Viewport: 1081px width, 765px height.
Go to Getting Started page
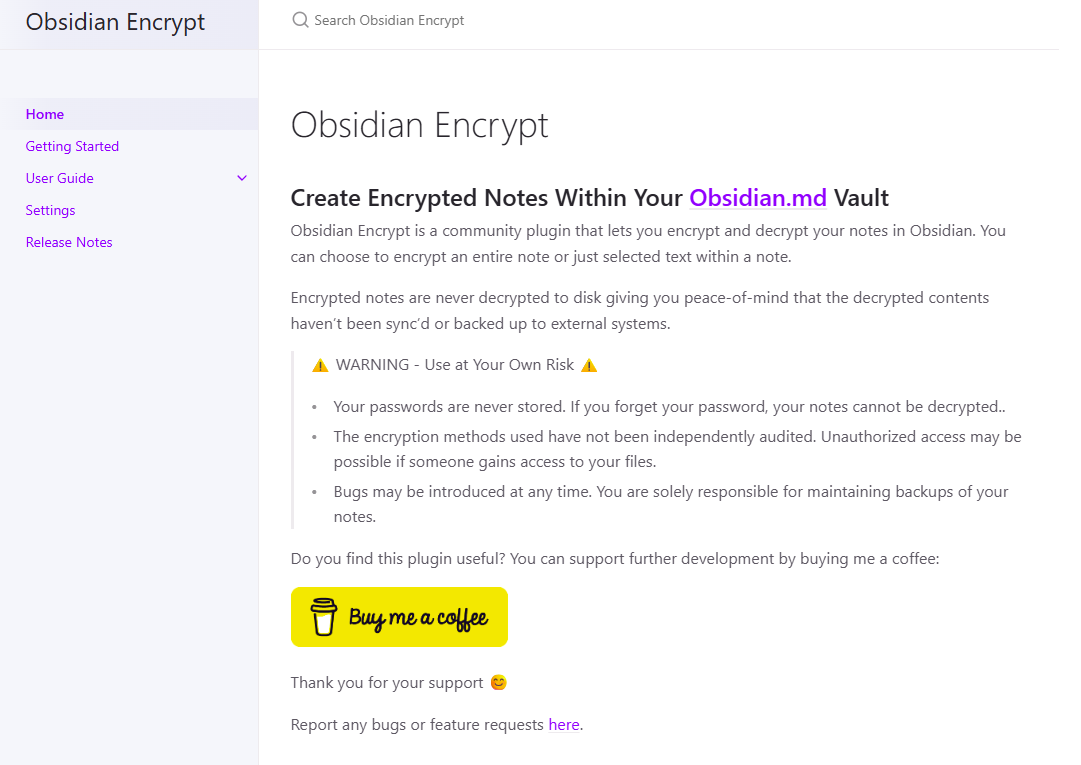[x=72, y=146]
